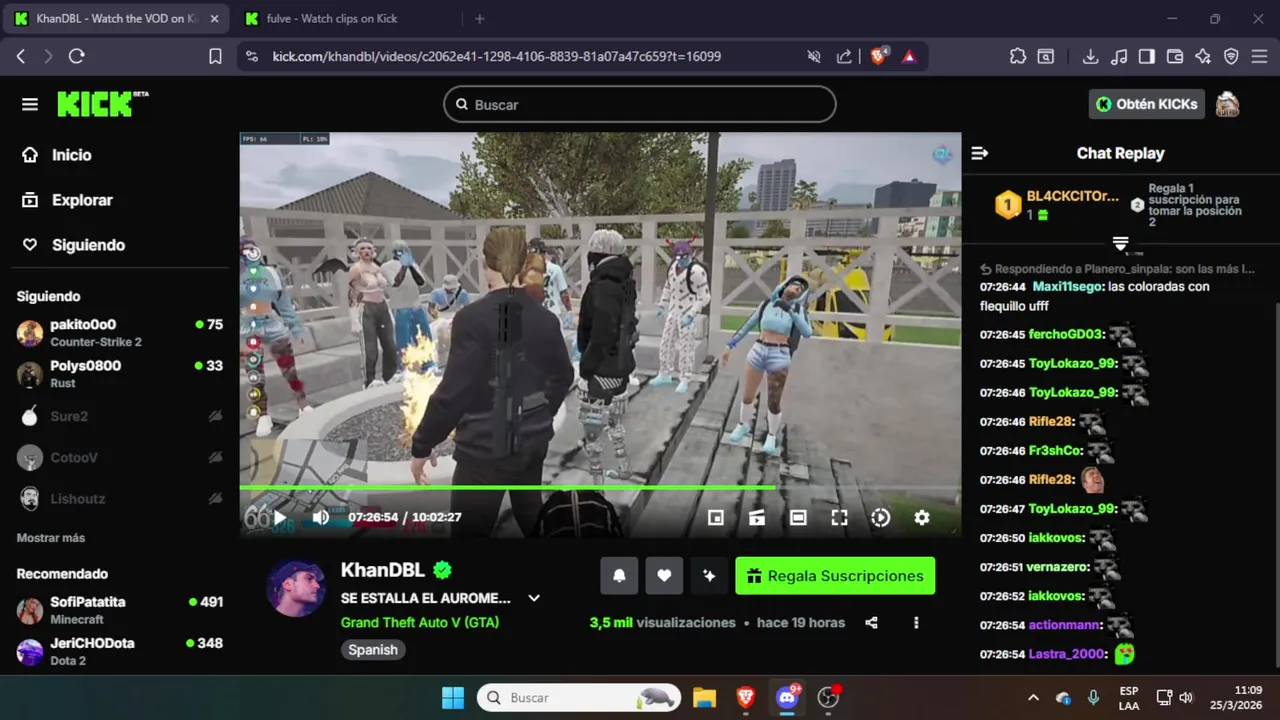Viewport: 1280px width, 720px height.
Task: Open browser extensions puzzle icon
Action: [x=1018, y=57]
